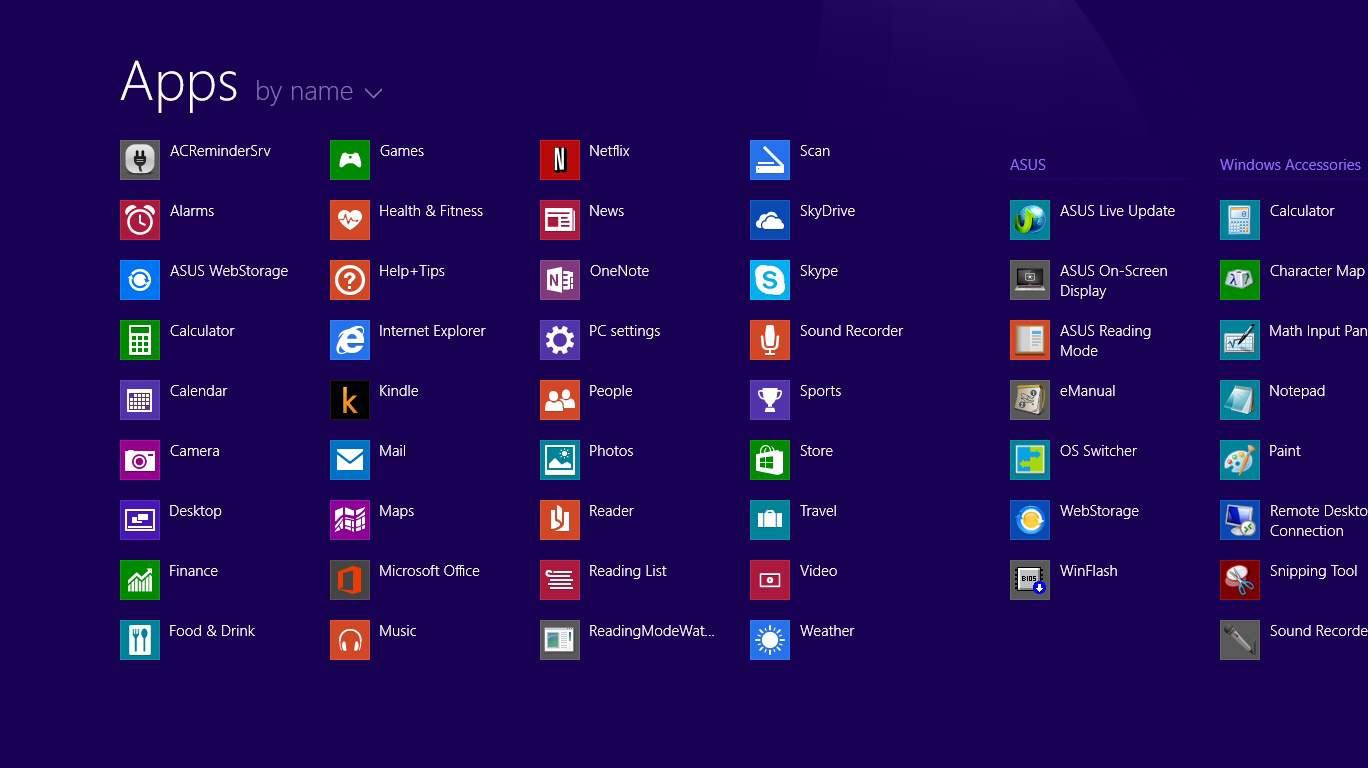Open the Desktop tile icon
Image resolution: width=1368 pixels, height=768 pixels.
pyautogui.click(x=140, y=520)
